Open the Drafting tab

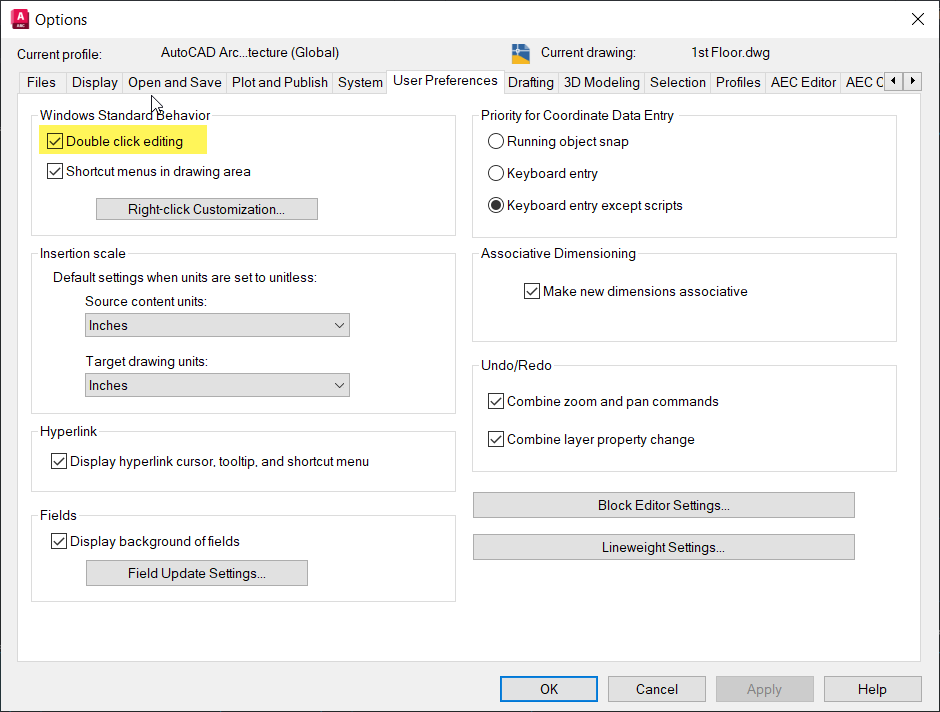coord(530,82)
